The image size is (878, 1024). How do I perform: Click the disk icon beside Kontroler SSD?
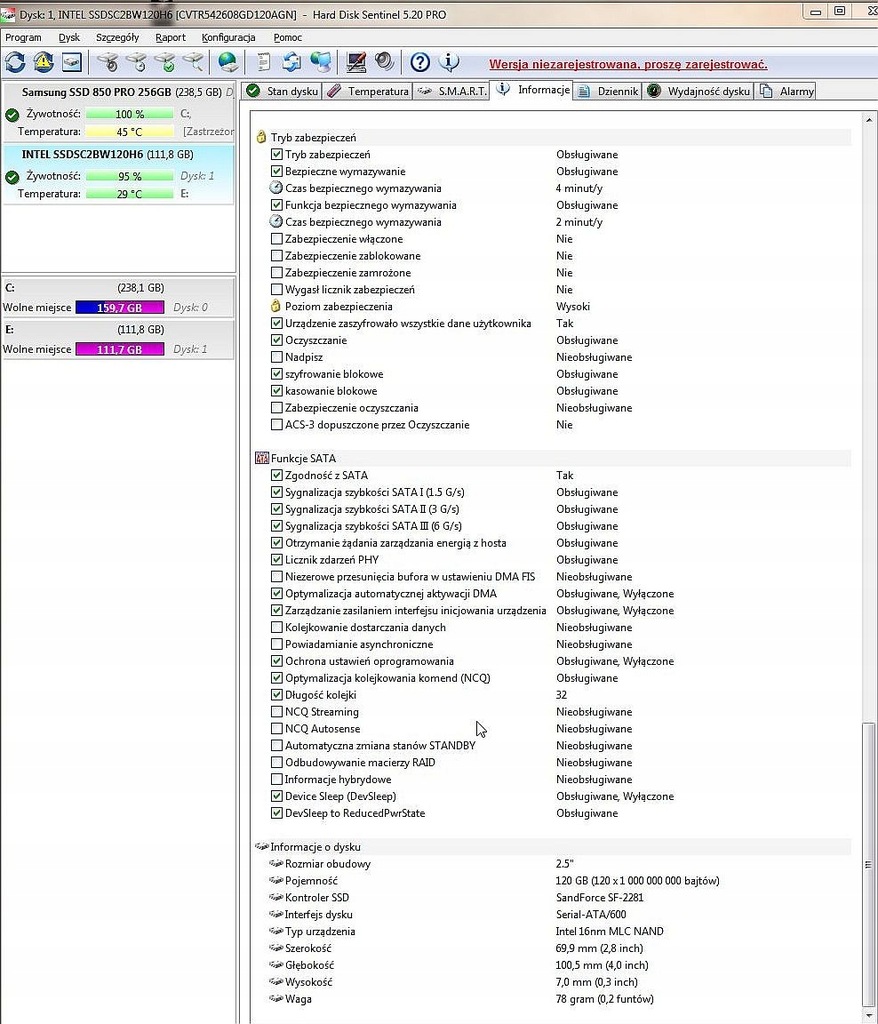click(x=276, y=897)
